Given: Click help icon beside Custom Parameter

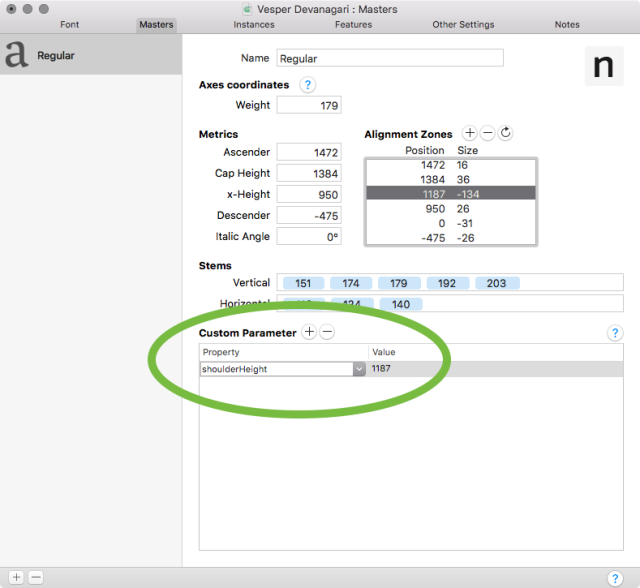Looking at the screenshot, I should (615, 333).
